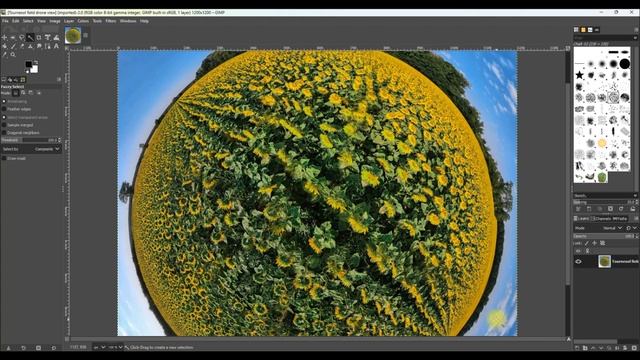Select the Eraser tool
Viewport: 640px width, 360px height.
point(22,46)
